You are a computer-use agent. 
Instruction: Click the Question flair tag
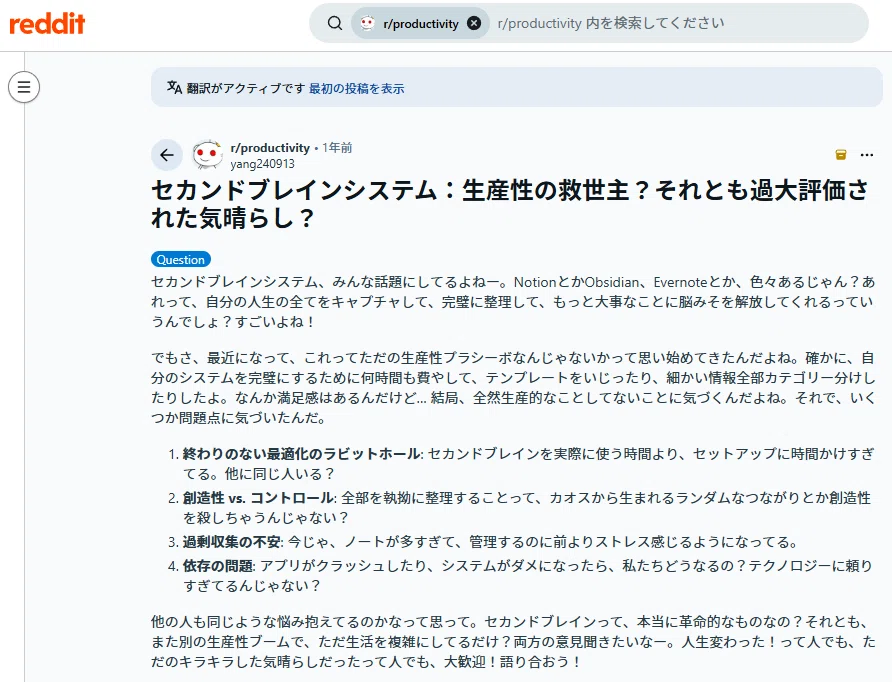point(181,259)
